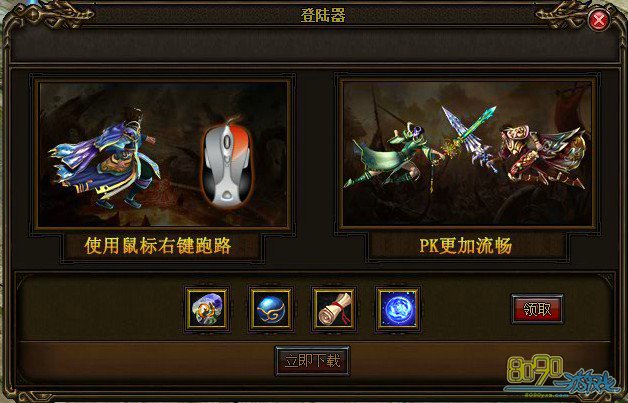This screenshot has height=403, width=628.
Task: Open the right PK battle preview image
Action: (467, 154)
